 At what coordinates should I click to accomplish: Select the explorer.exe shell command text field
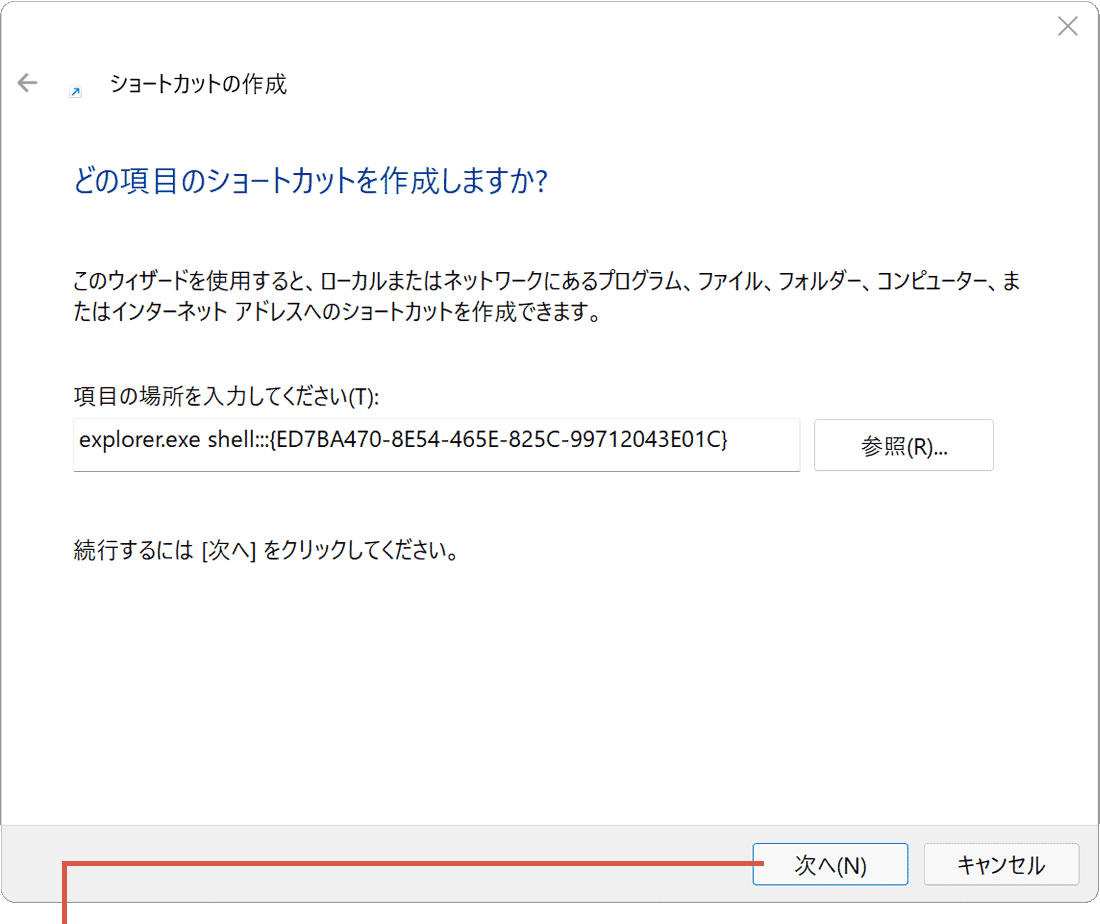pos(436,445)
